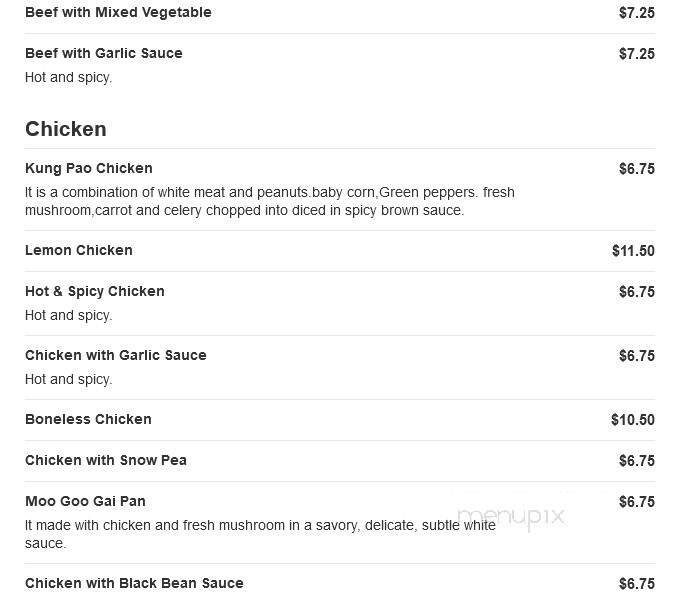The width and height of the screenshot is (690, 599).
Task: Choose Chicken with Snow Pea
Action: [106, 460]
